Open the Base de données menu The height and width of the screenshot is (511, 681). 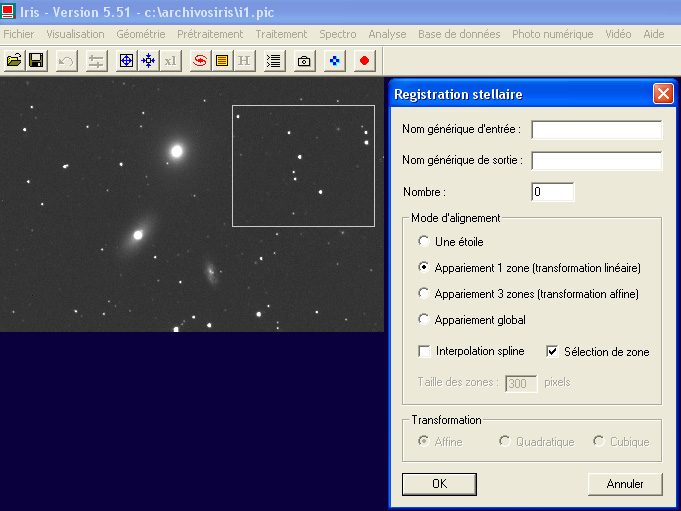(x=459, y=34)
